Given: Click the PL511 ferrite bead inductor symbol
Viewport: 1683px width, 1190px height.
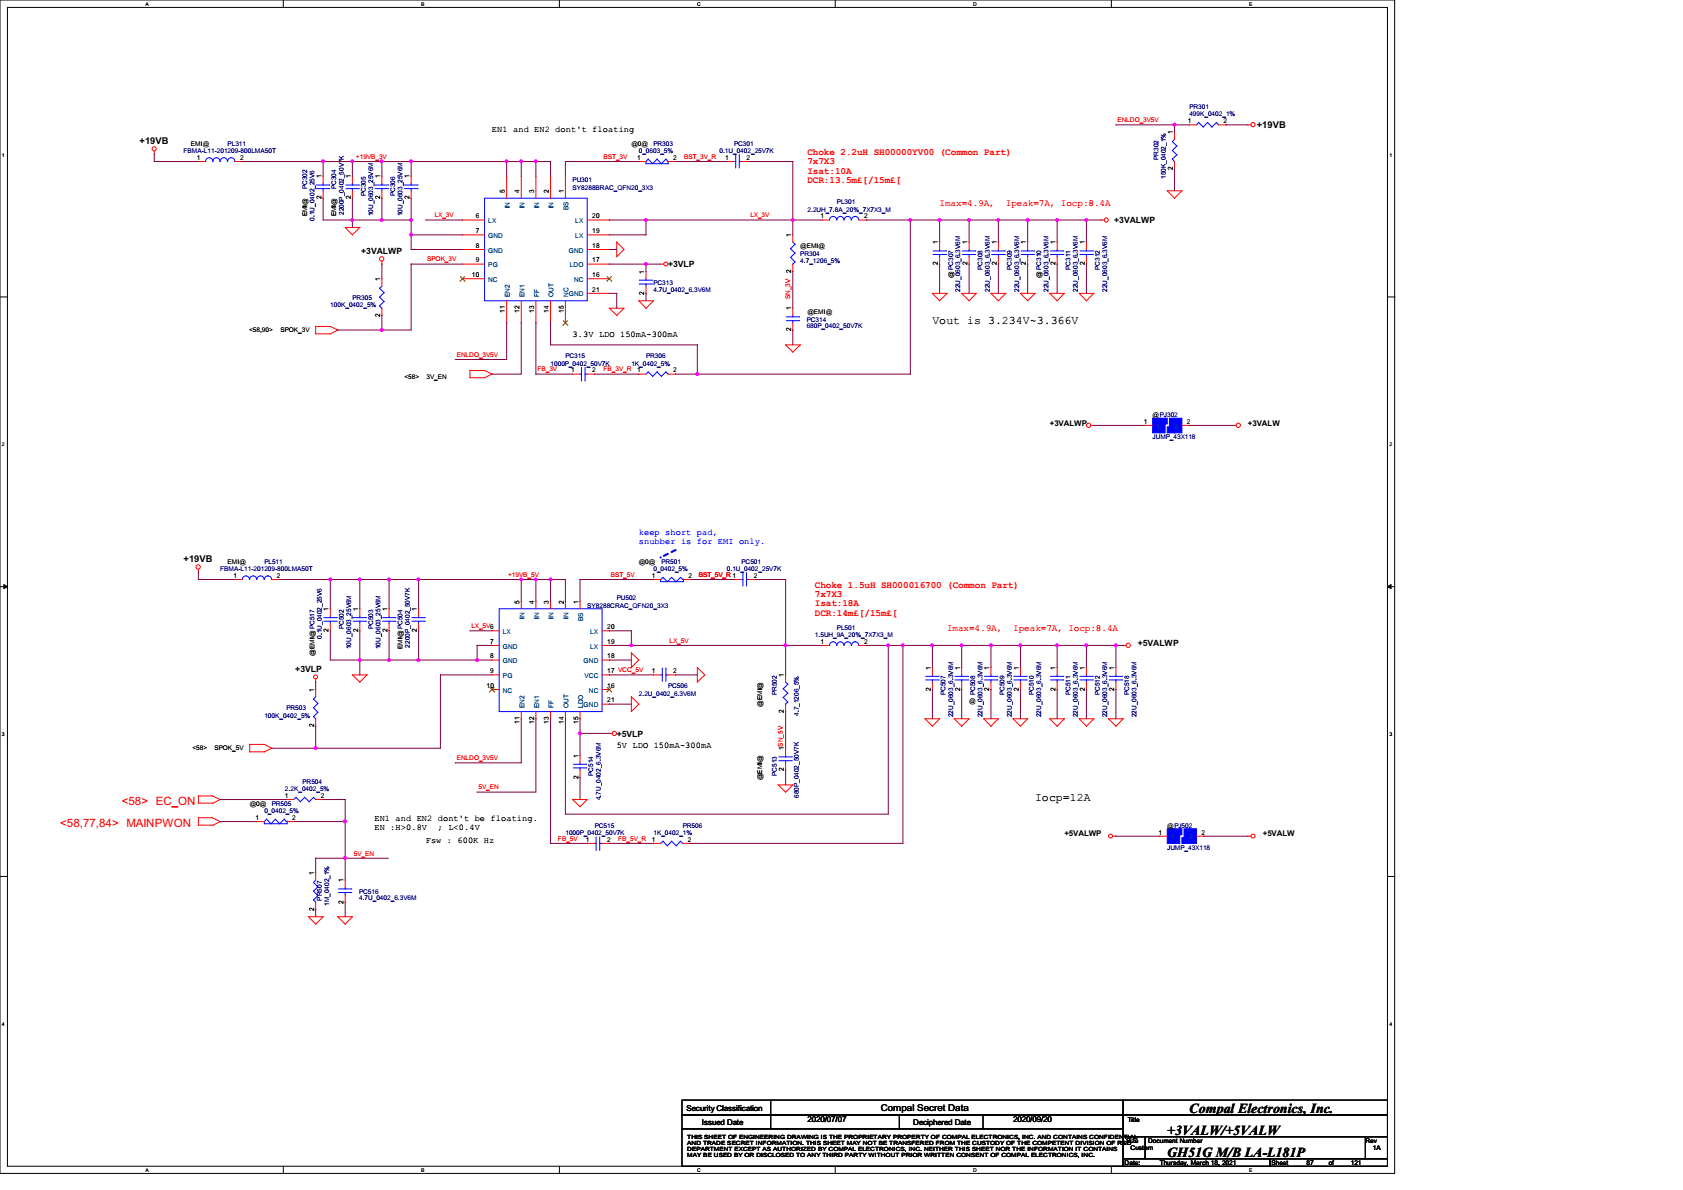Looking at the screenshot, I should click(x=257, y=576).
